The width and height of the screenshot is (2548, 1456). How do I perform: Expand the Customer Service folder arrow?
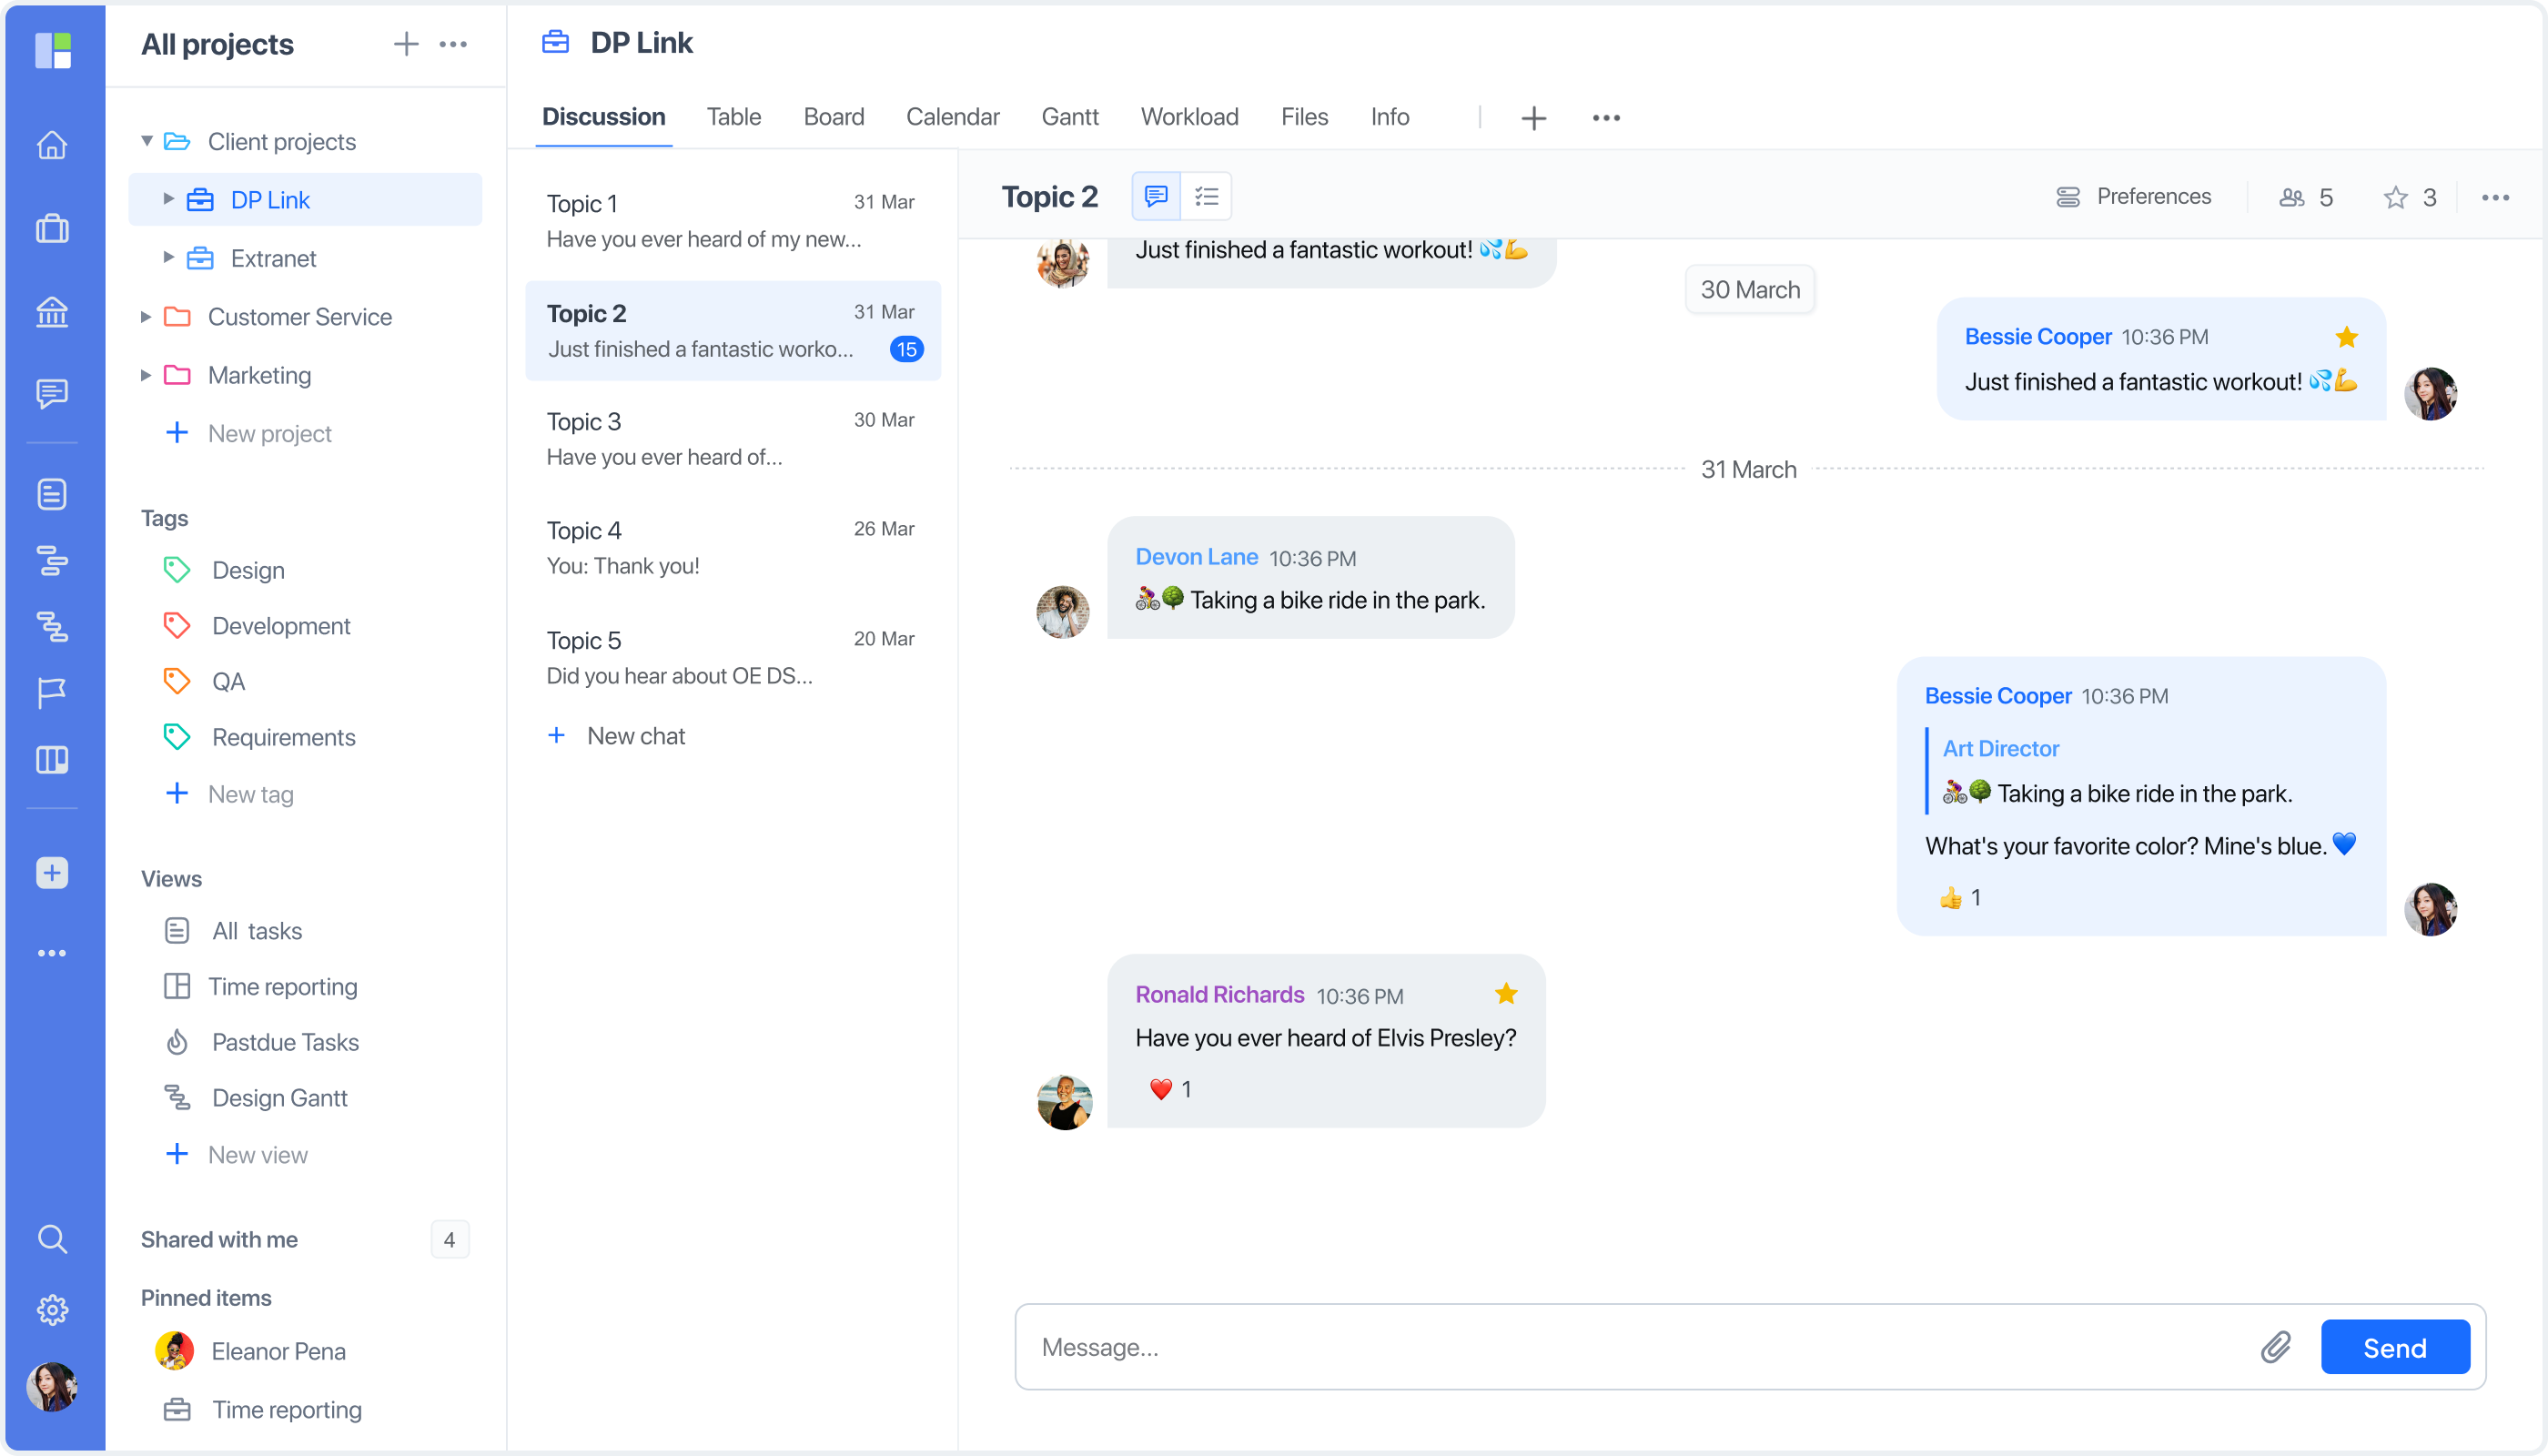pyautogui.click(x=146, y=316)
